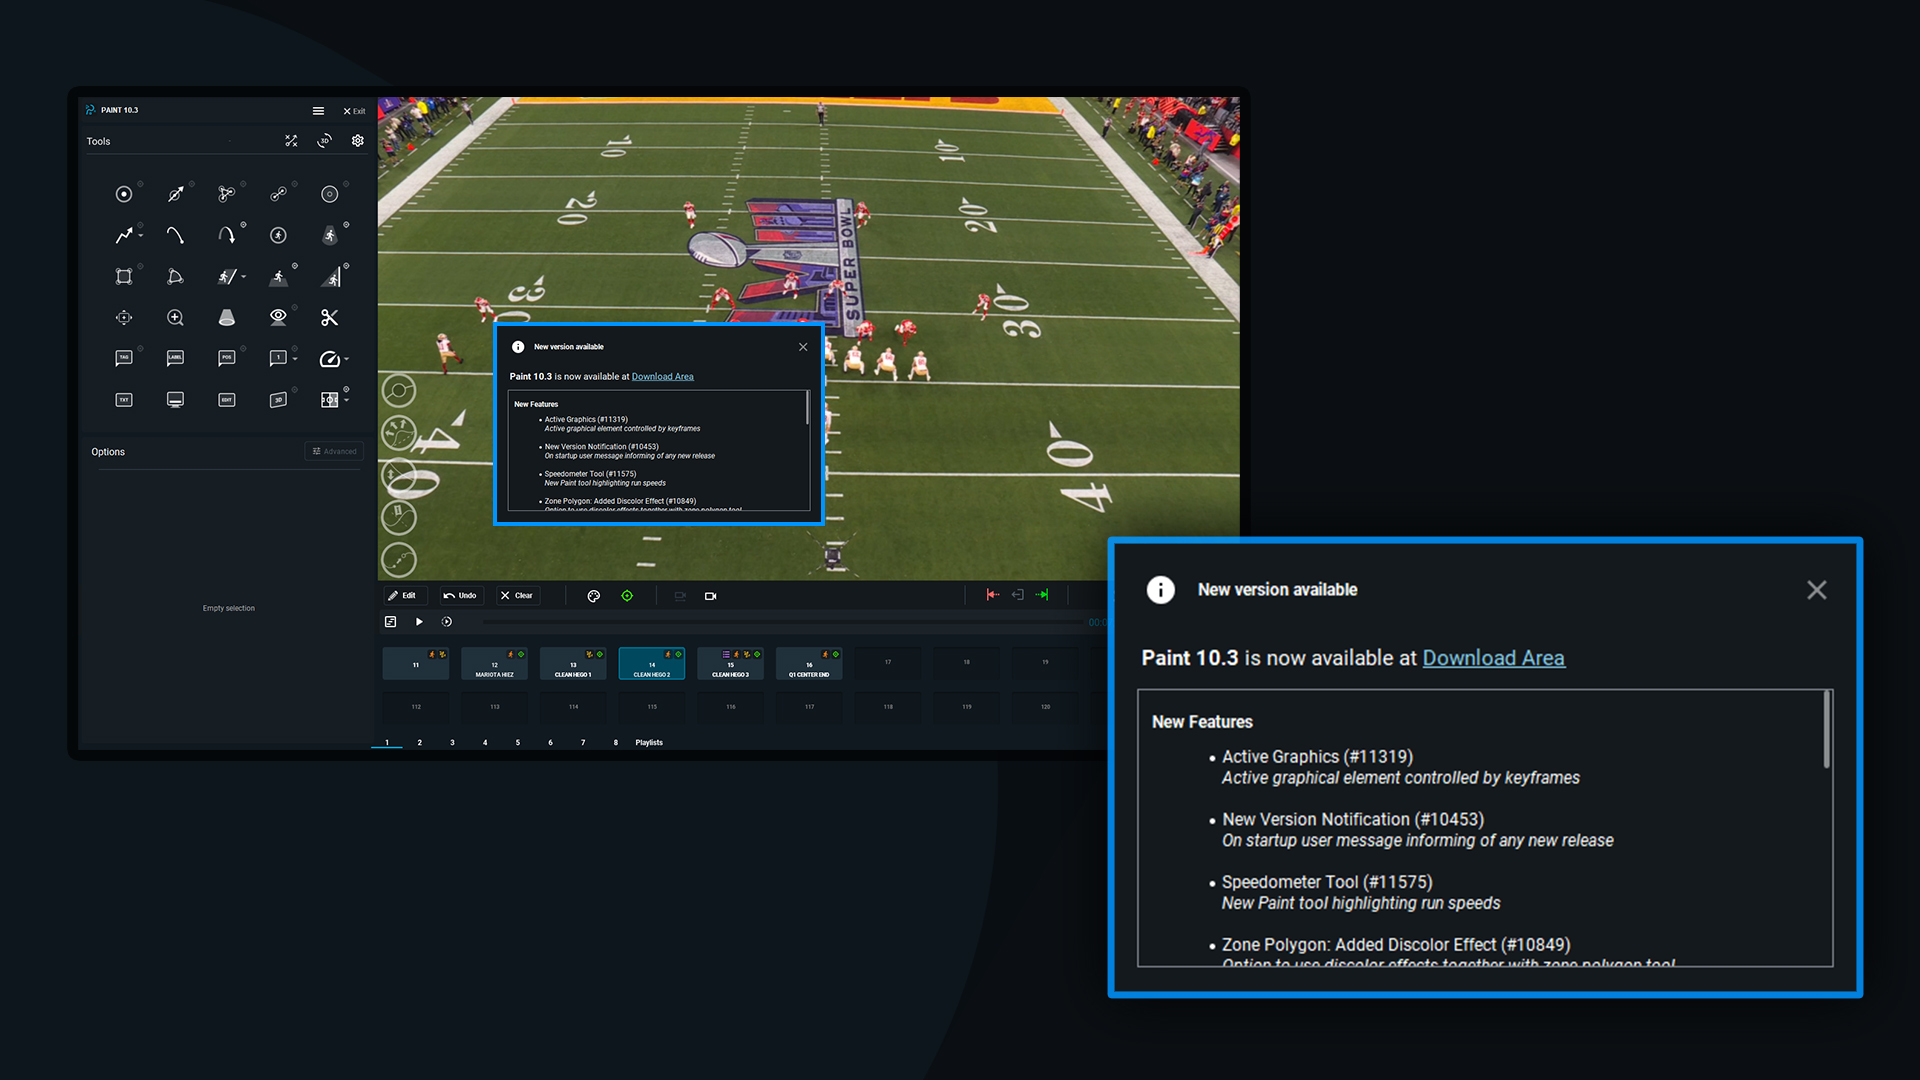Select the TAG label tool
Image resolution: width=1920 pixels, height=1080 pixels.
[x=124, y=358]
